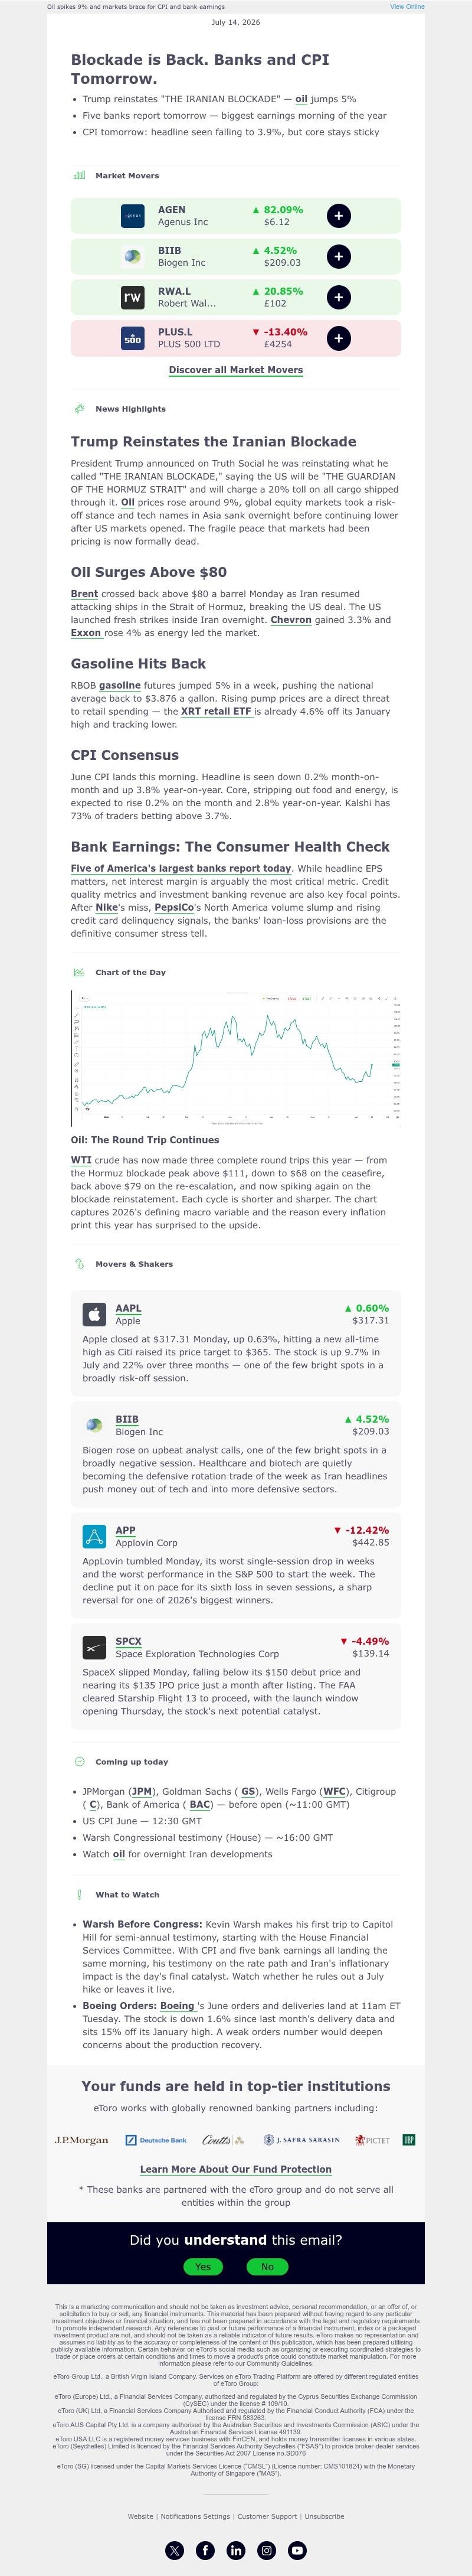Open Learn More About Our Fund Protection
The image size is (472, 2576).
(x=236, y=2169)
